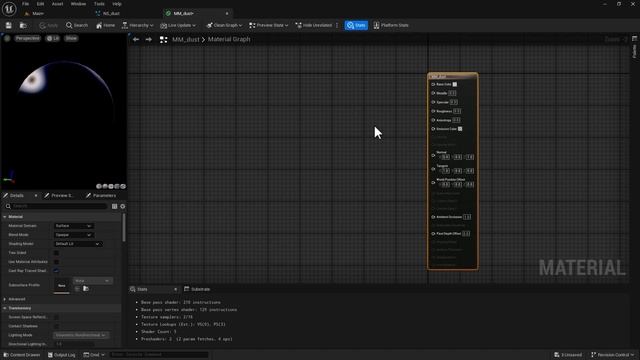Click the Subsurface Profile browse folder icon

pyautogui.click(x=86, y=289)
